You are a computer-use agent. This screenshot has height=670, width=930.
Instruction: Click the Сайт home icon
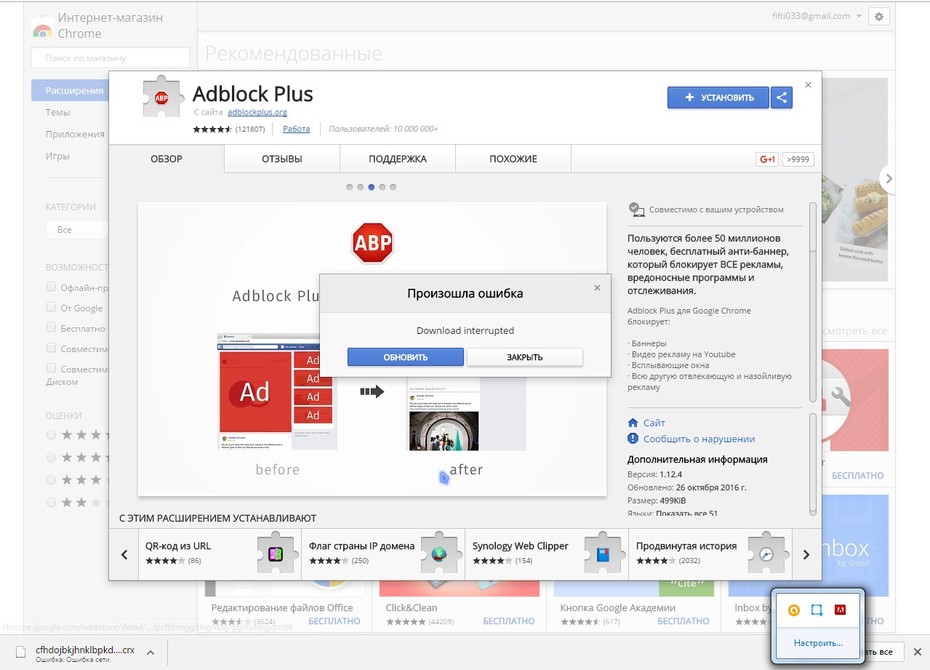click(x=633, y=423)
